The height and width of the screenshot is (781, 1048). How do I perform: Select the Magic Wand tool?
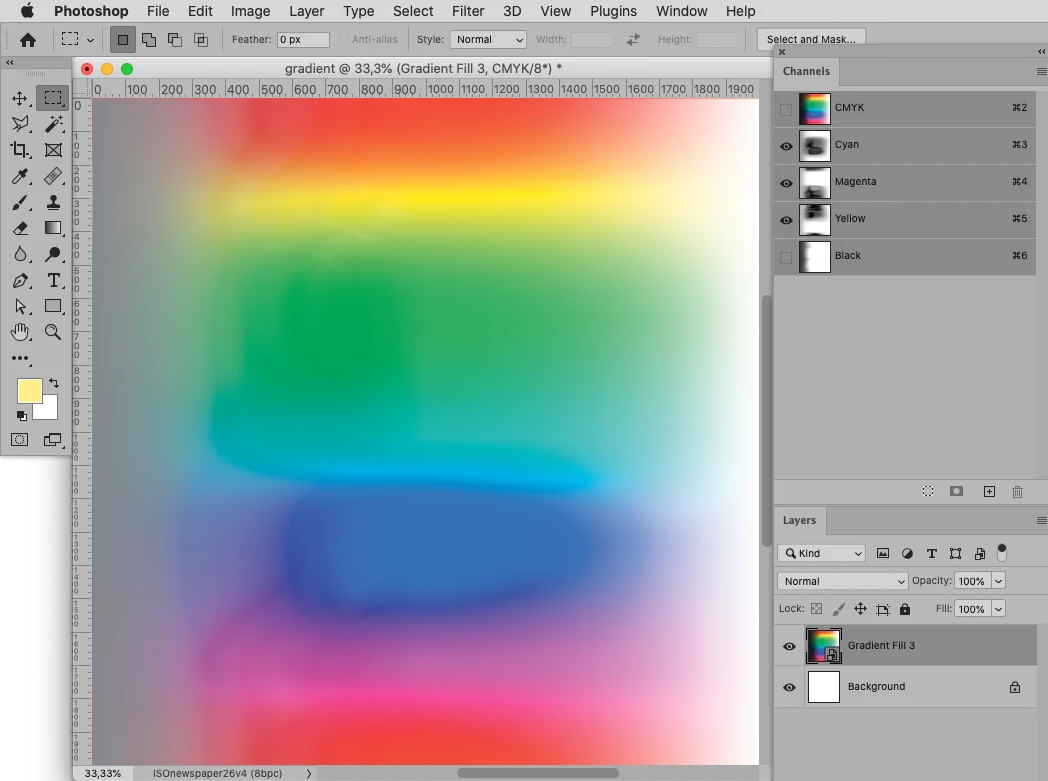coord(53,124)
